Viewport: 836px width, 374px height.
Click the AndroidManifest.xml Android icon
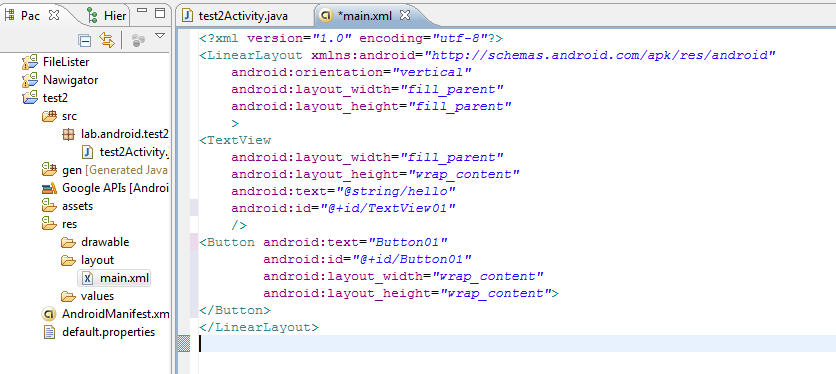click(49, 314)
